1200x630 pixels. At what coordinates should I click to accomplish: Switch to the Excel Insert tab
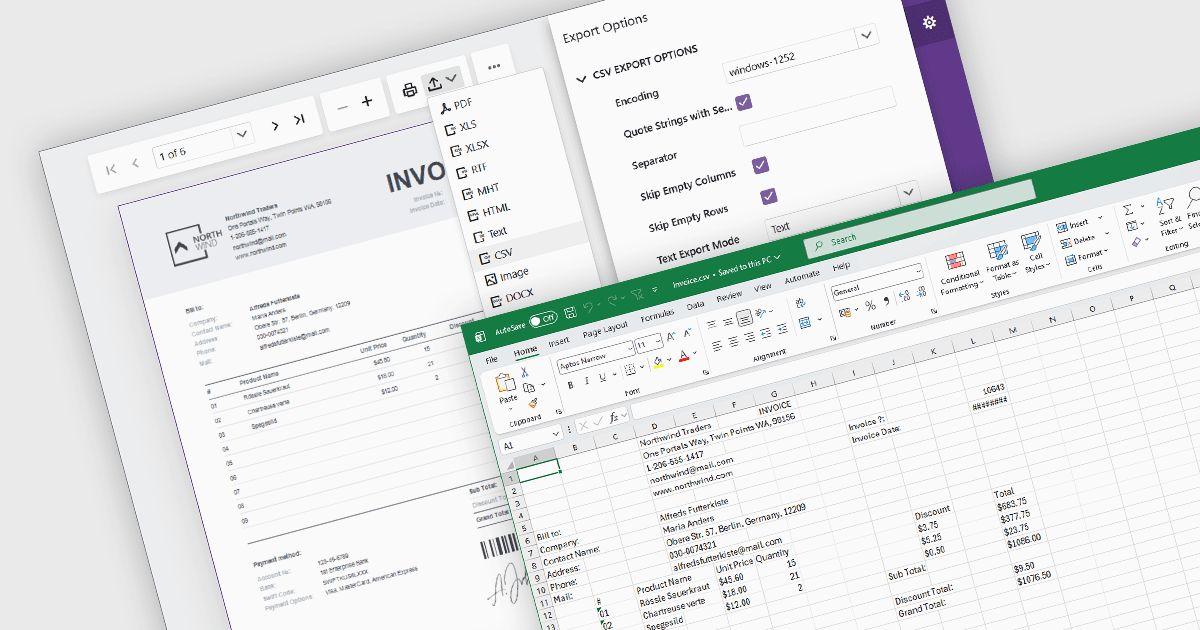tap(558, 342)
